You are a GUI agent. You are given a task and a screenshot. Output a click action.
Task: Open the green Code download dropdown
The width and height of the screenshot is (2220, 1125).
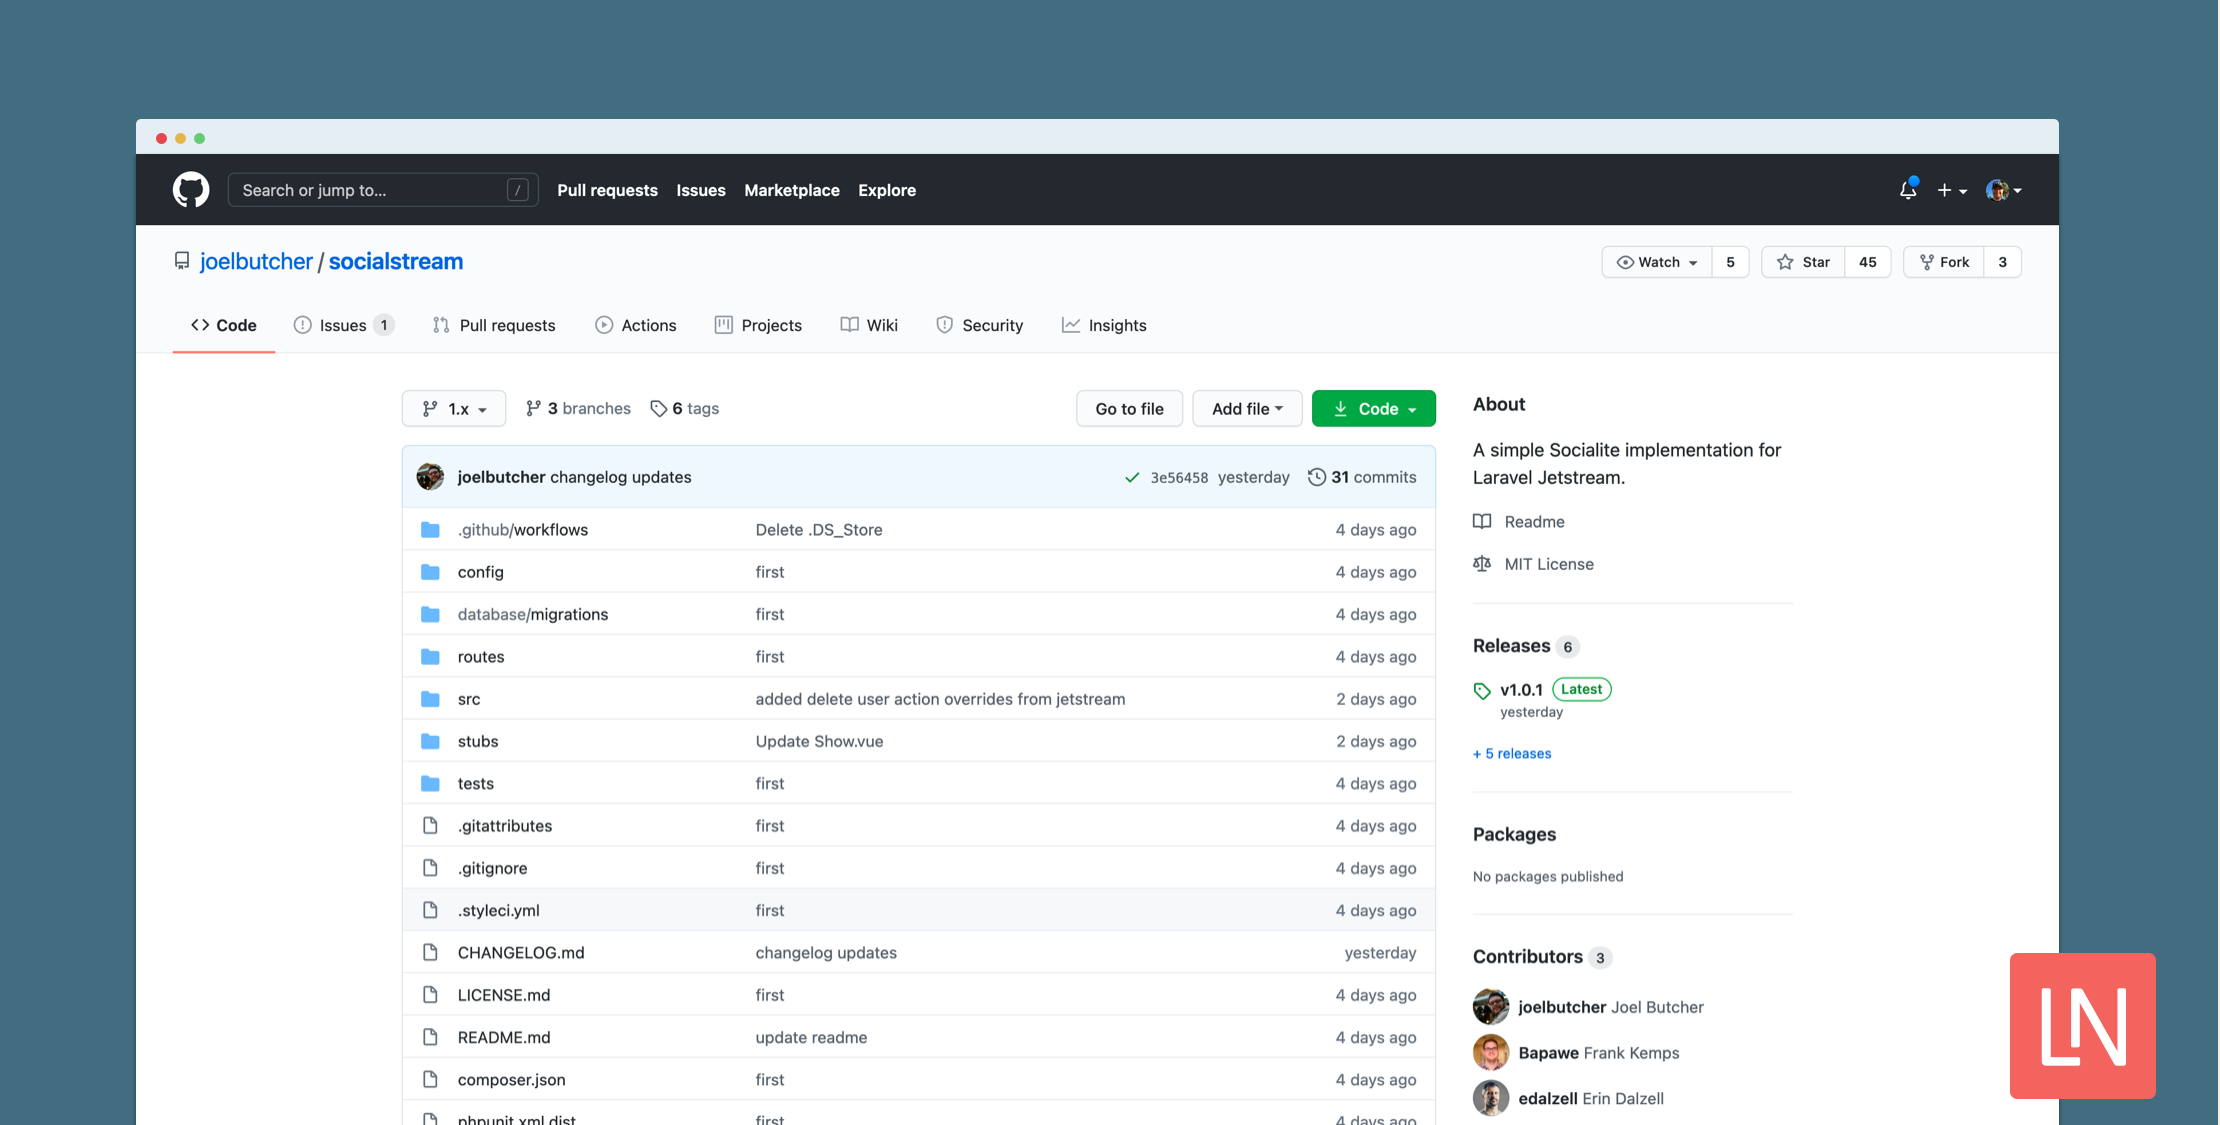(1374, 408)
